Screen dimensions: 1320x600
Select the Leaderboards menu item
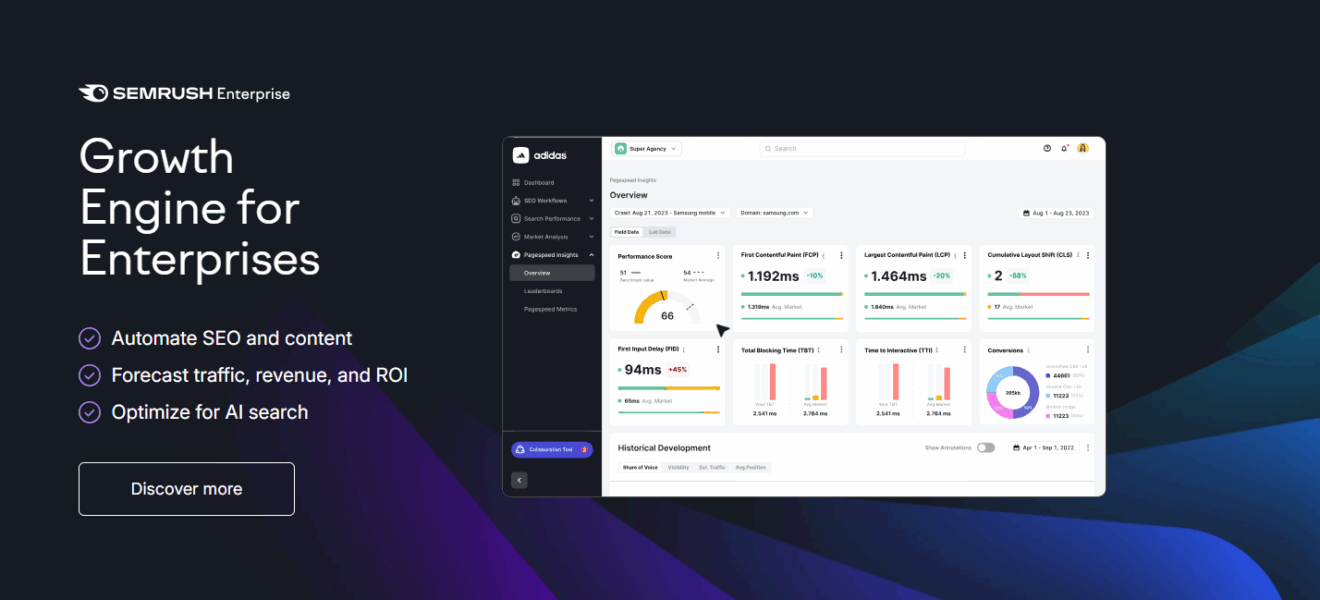545,290
